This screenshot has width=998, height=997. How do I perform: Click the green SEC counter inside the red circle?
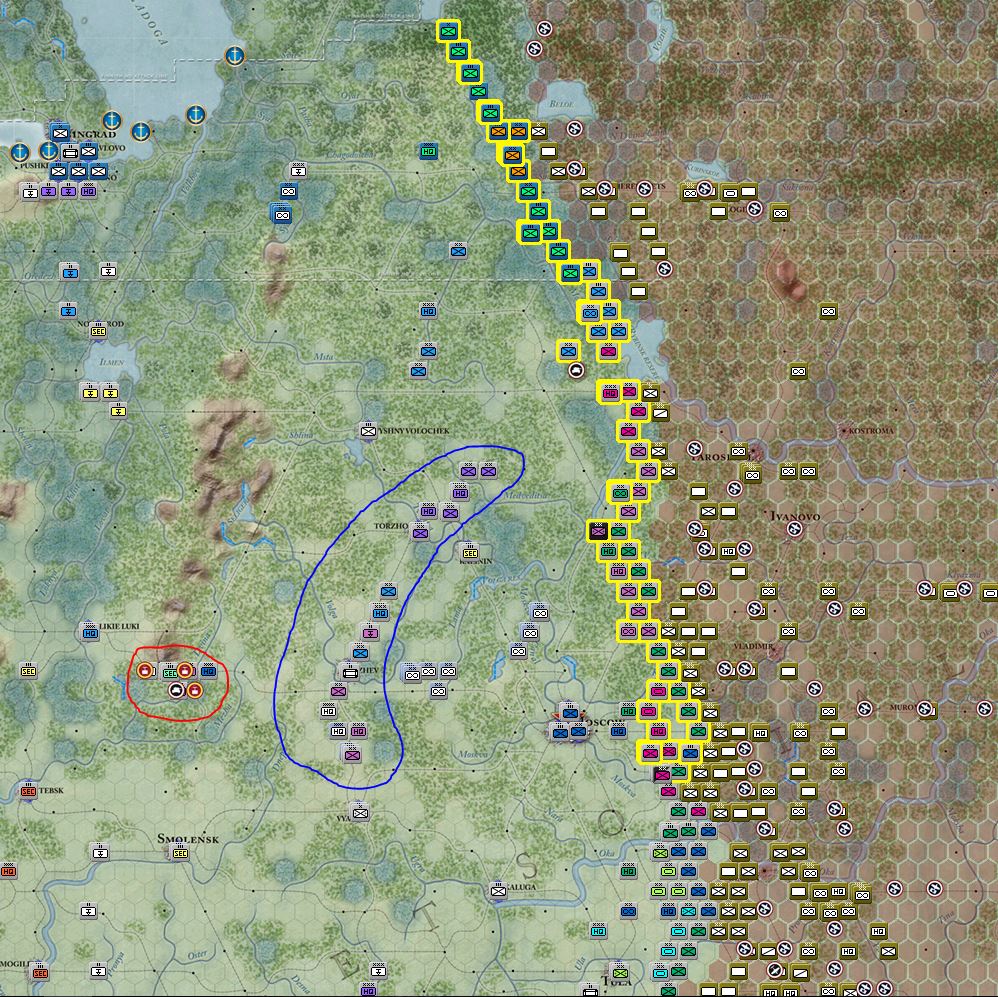pyautogui.click(x=169, y=673)
